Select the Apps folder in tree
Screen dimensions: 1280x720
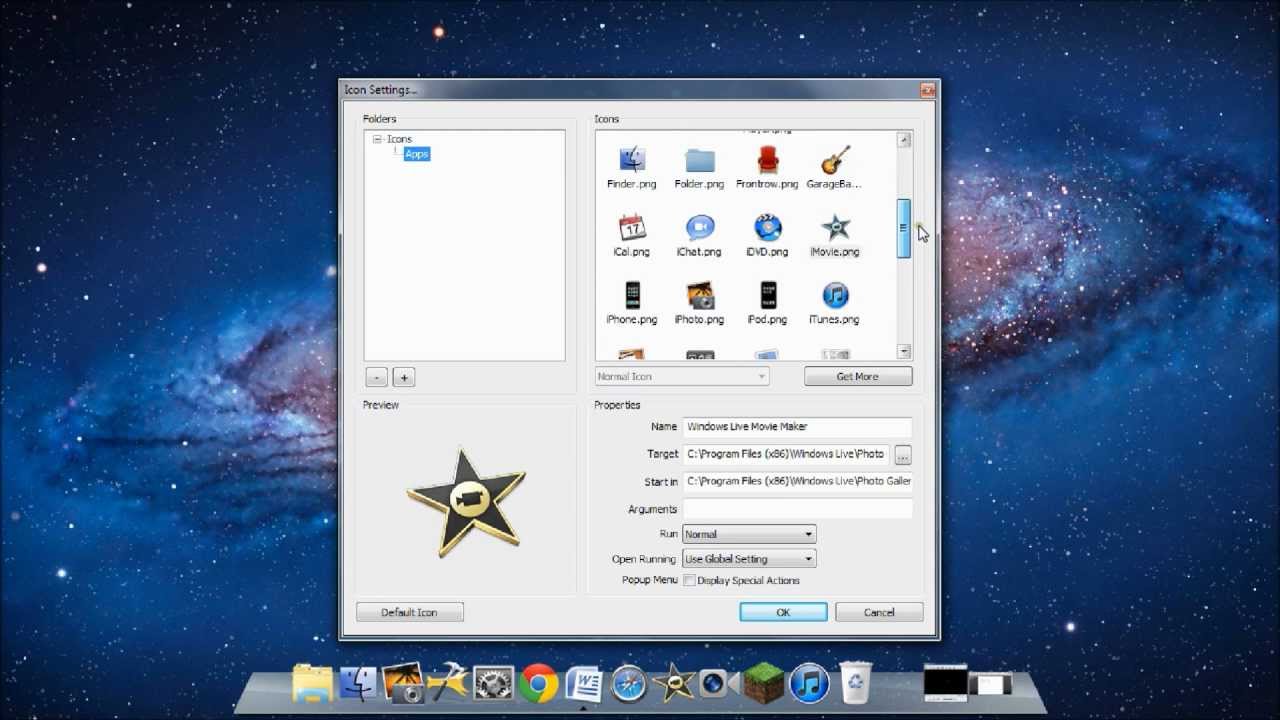pyautogui.click(x=417, y=154)
